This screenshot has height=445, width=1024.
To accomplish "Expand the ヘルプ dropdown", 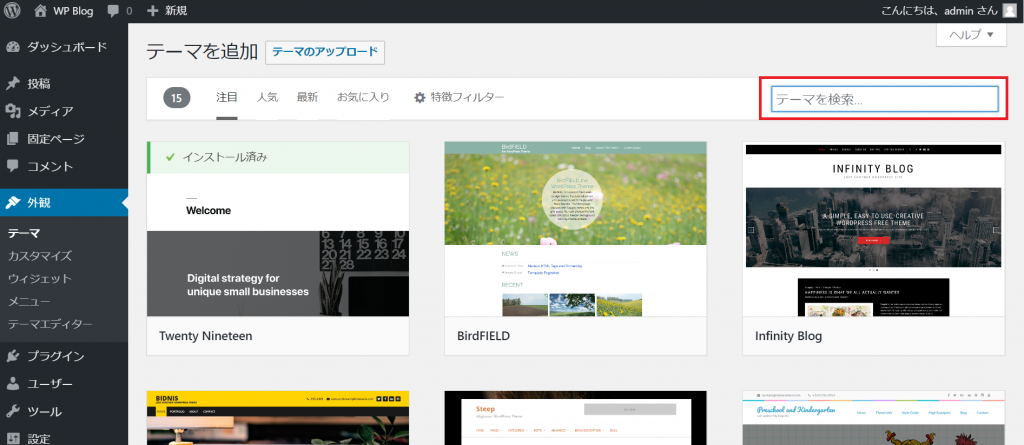I will (x=970, y=35).
